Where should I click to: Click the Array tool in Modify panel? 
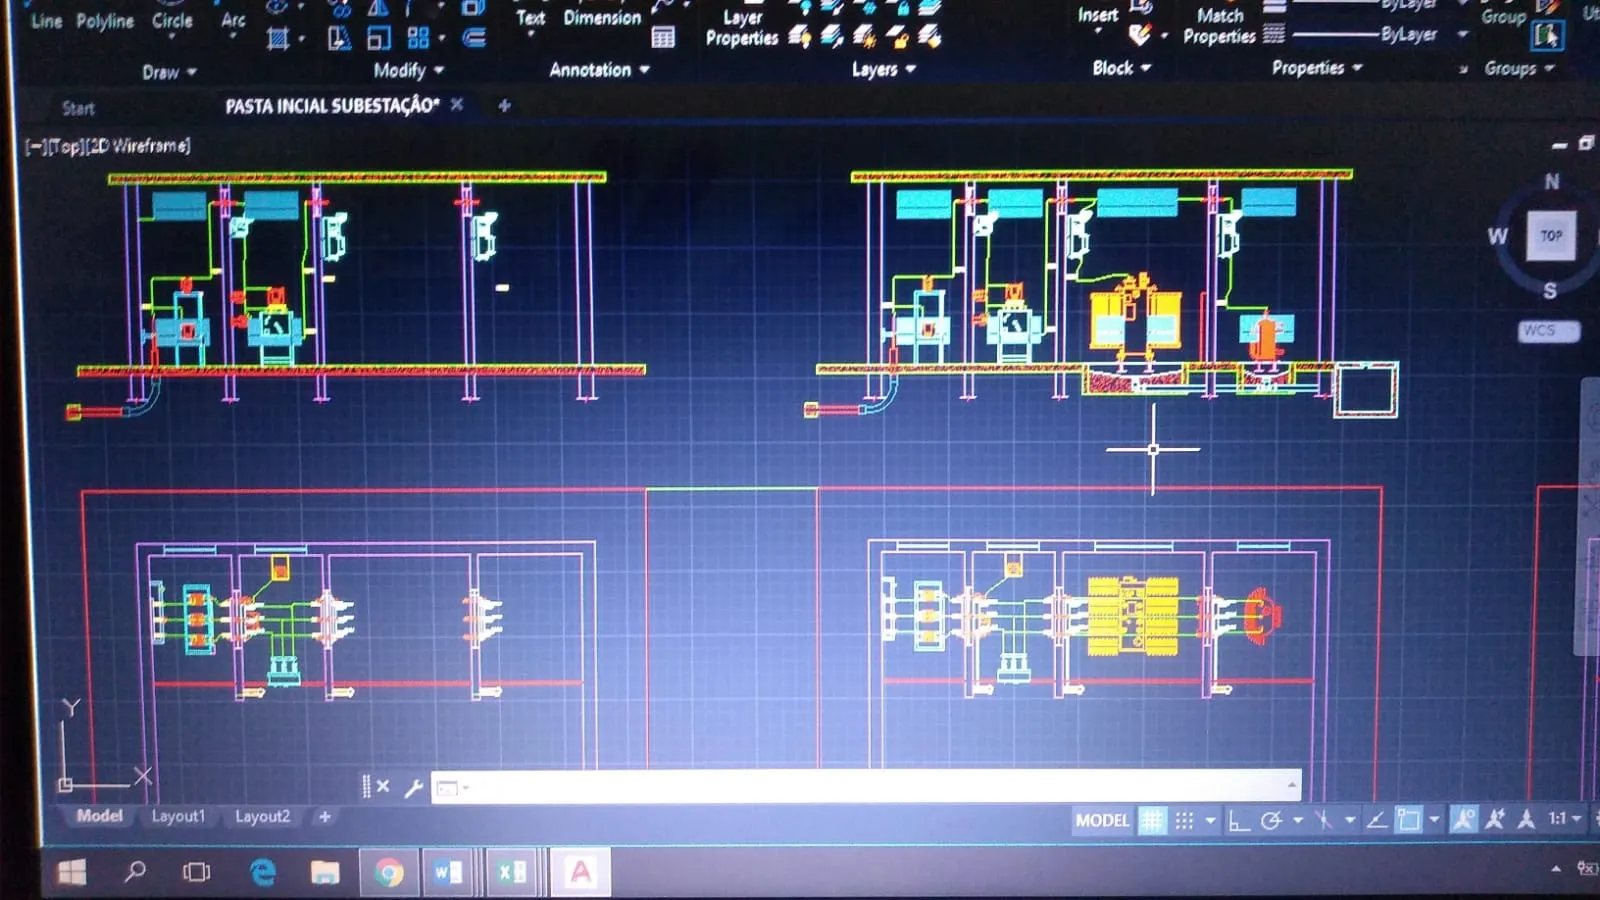[418, 38]
